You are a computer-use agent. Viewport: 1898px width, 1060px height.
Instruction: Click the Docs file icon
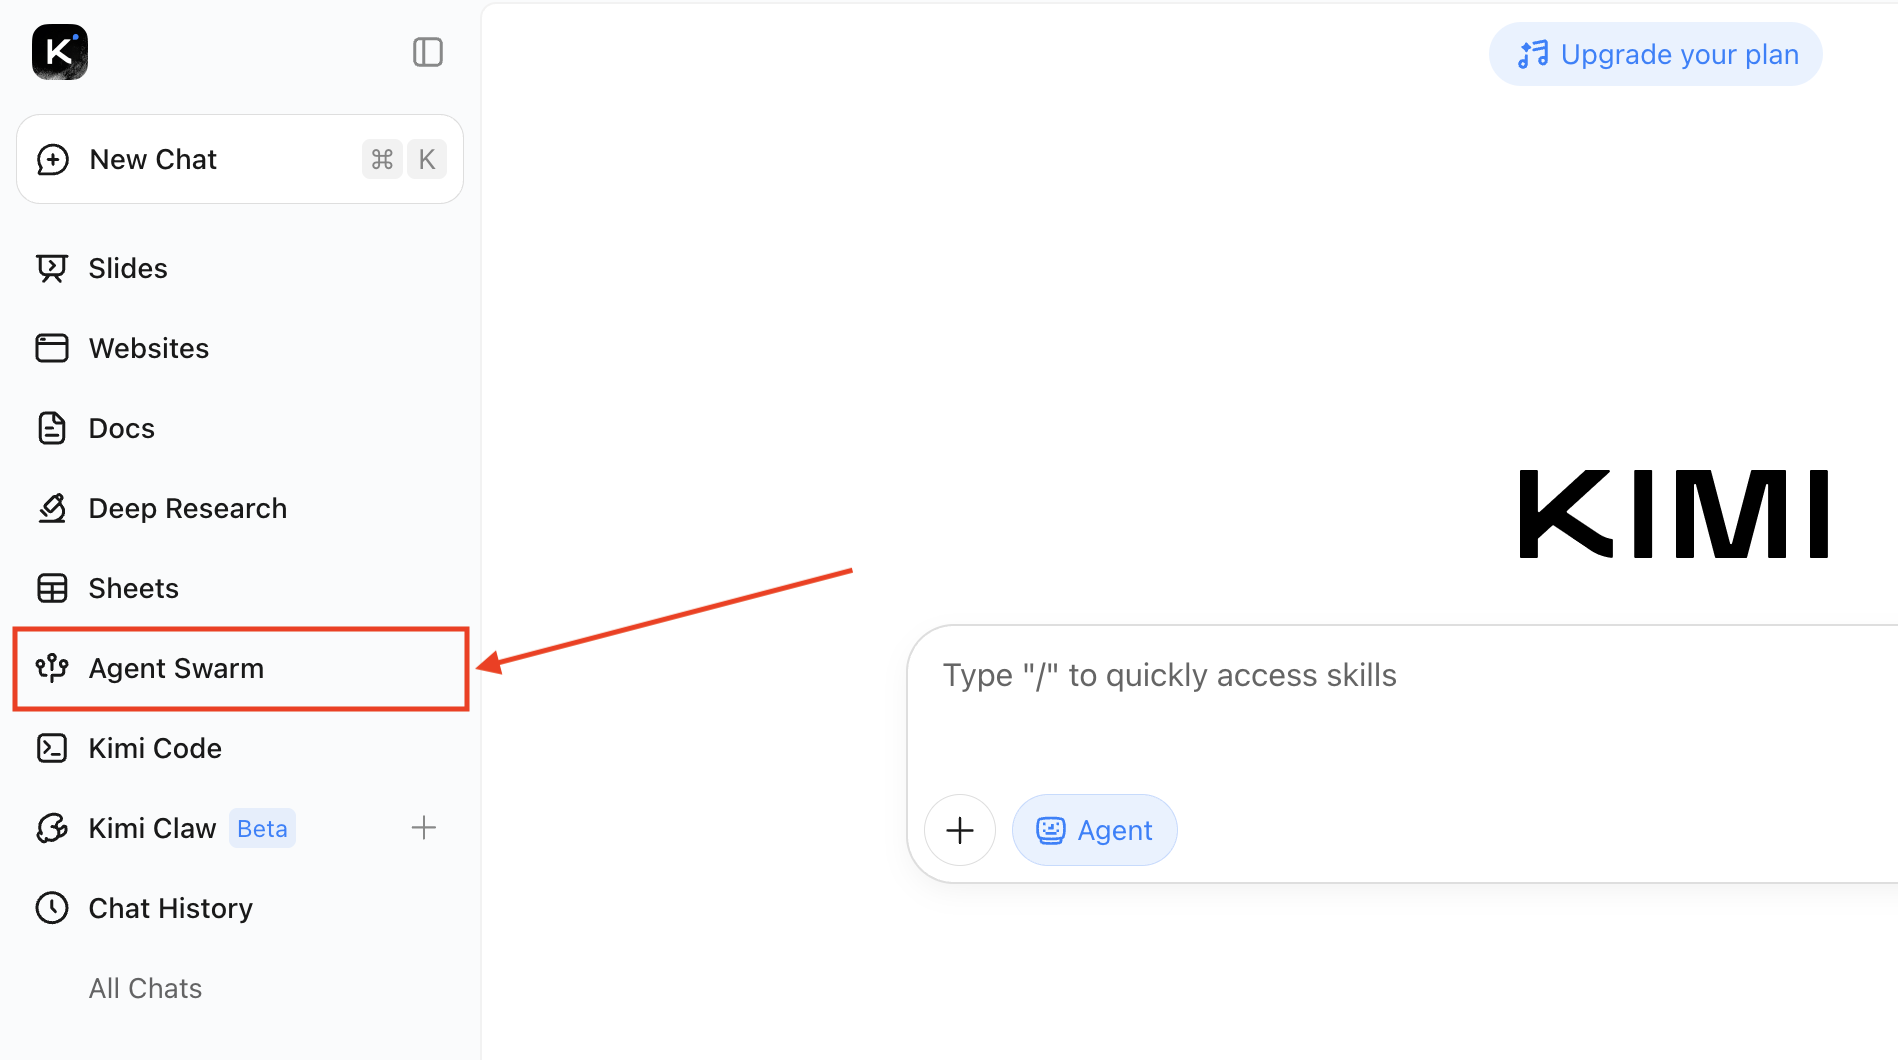click(52, 428)
